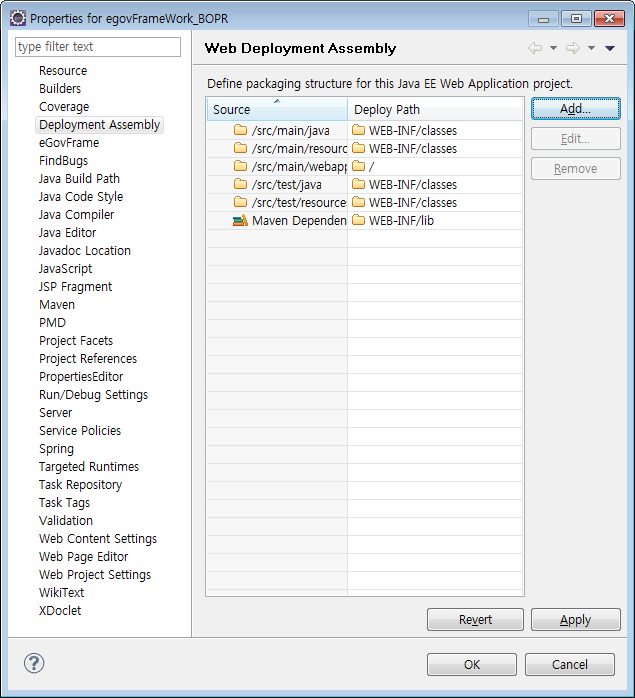Sort table by Source column header
This screenshot has width=635, height=698.
point(276,109)
